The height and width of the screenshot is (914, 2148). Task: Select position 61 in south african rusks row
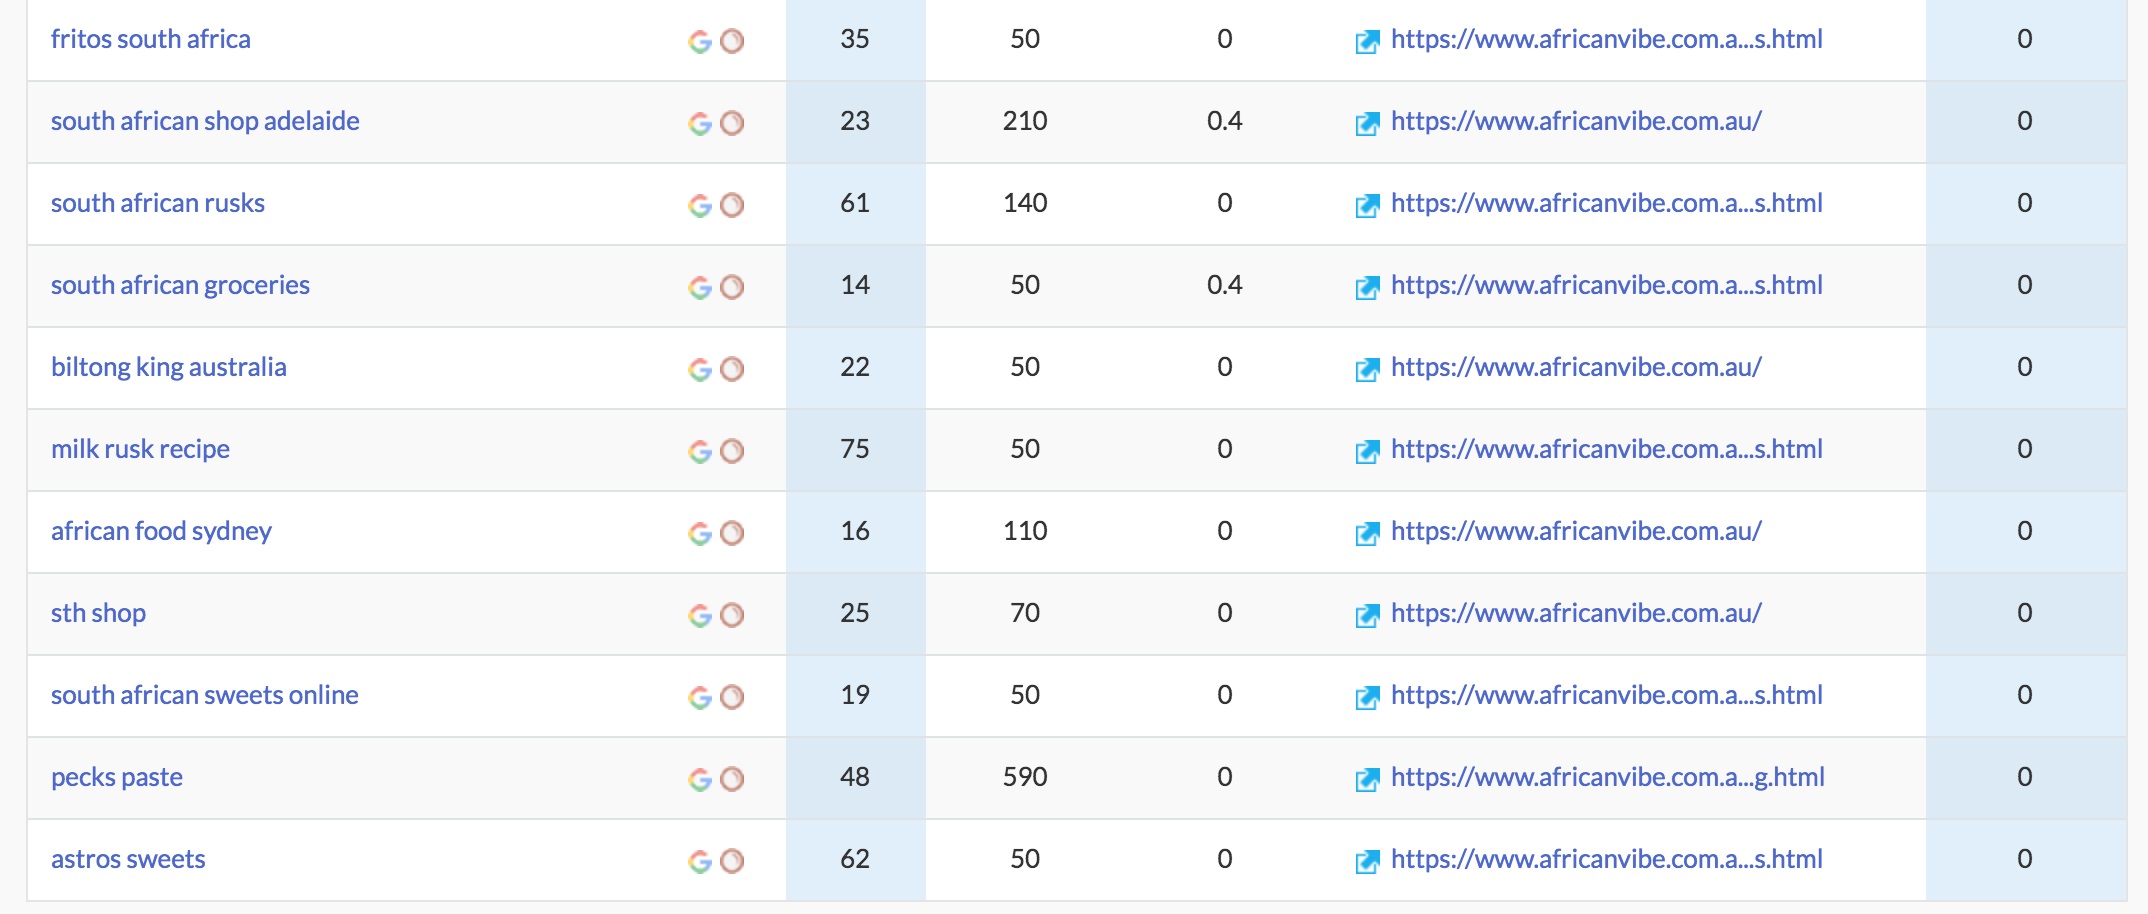855,203
